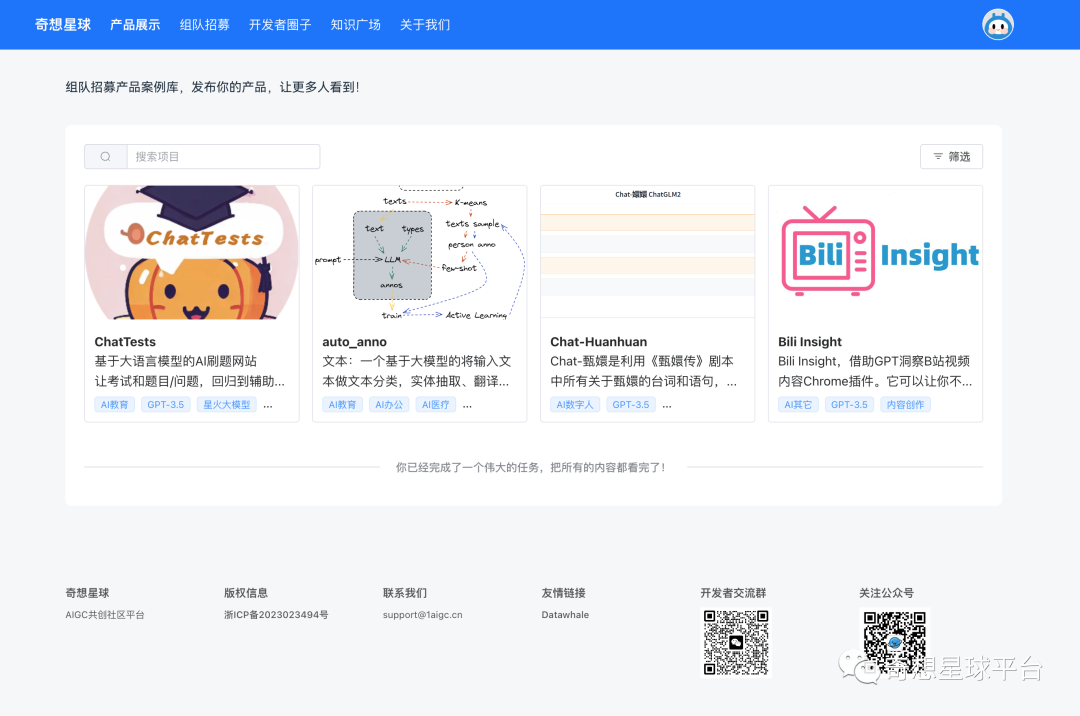1080x716 pixels.
Task: Click ChatTests description 基于大语言模型的AI刷题网站
Action: (x=176, y=361)
